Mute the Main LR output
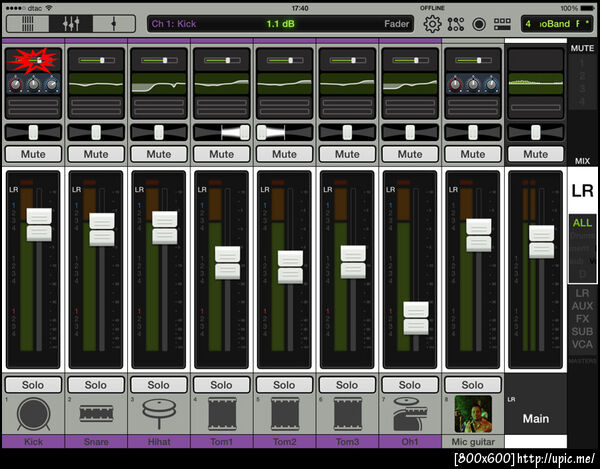600x469 pixels. pos(536,154)
